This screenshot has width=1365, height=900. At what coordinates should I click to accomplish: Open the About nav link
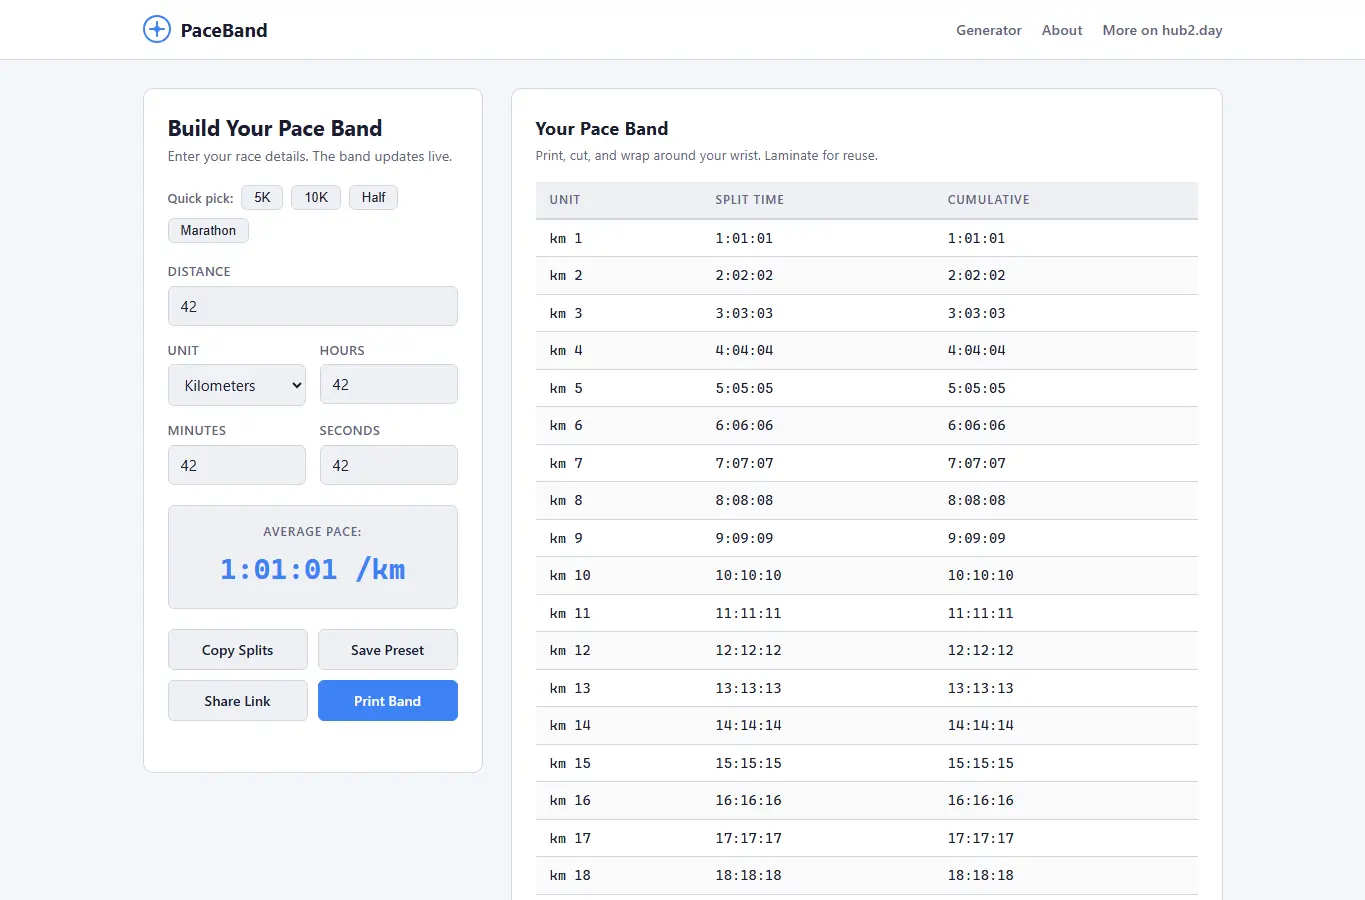pos(1062,30)
